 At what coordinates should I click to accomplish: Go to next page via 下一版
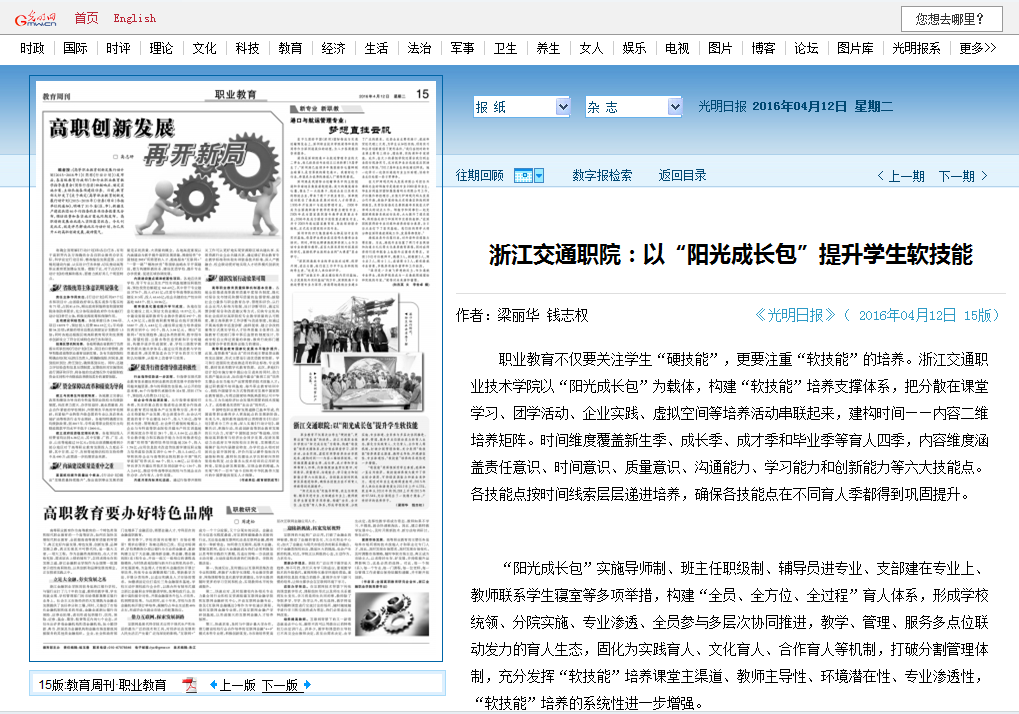pyautogui.click(x=286, y=685)
